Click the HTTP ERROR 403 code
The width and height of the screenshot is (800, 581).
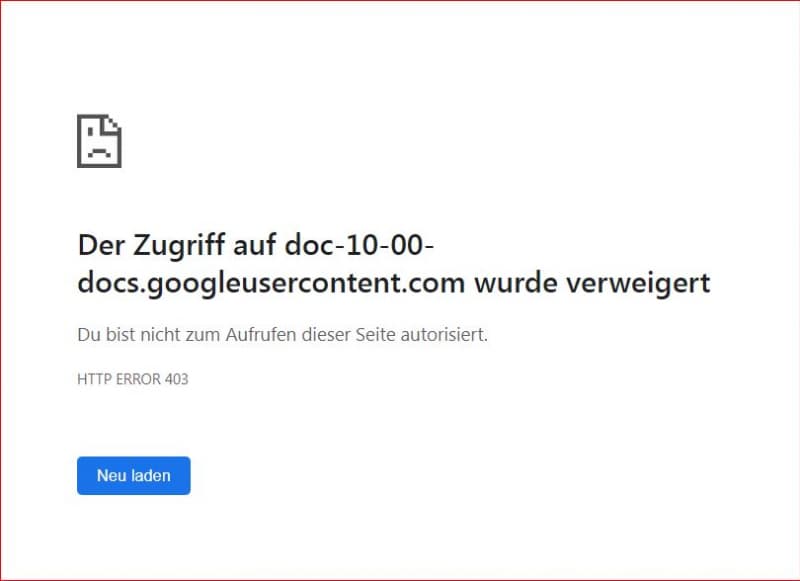pos(133,379)
